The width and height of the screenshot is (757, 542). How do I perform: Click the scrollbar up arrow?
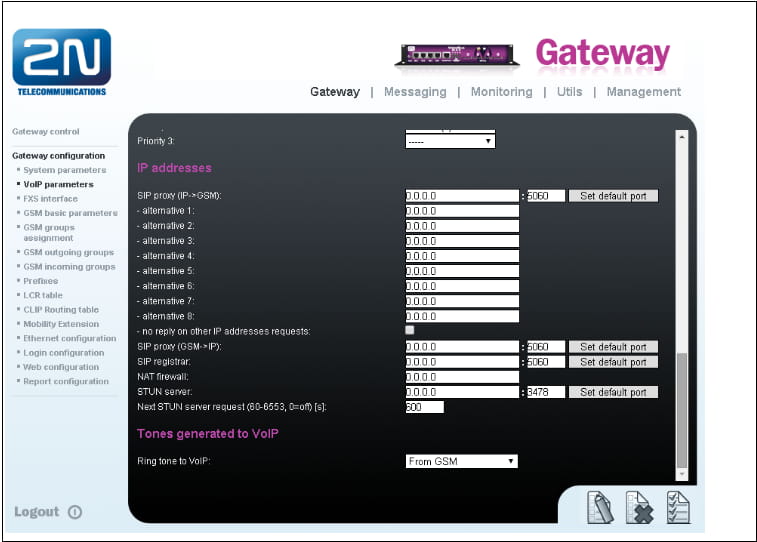682,137
